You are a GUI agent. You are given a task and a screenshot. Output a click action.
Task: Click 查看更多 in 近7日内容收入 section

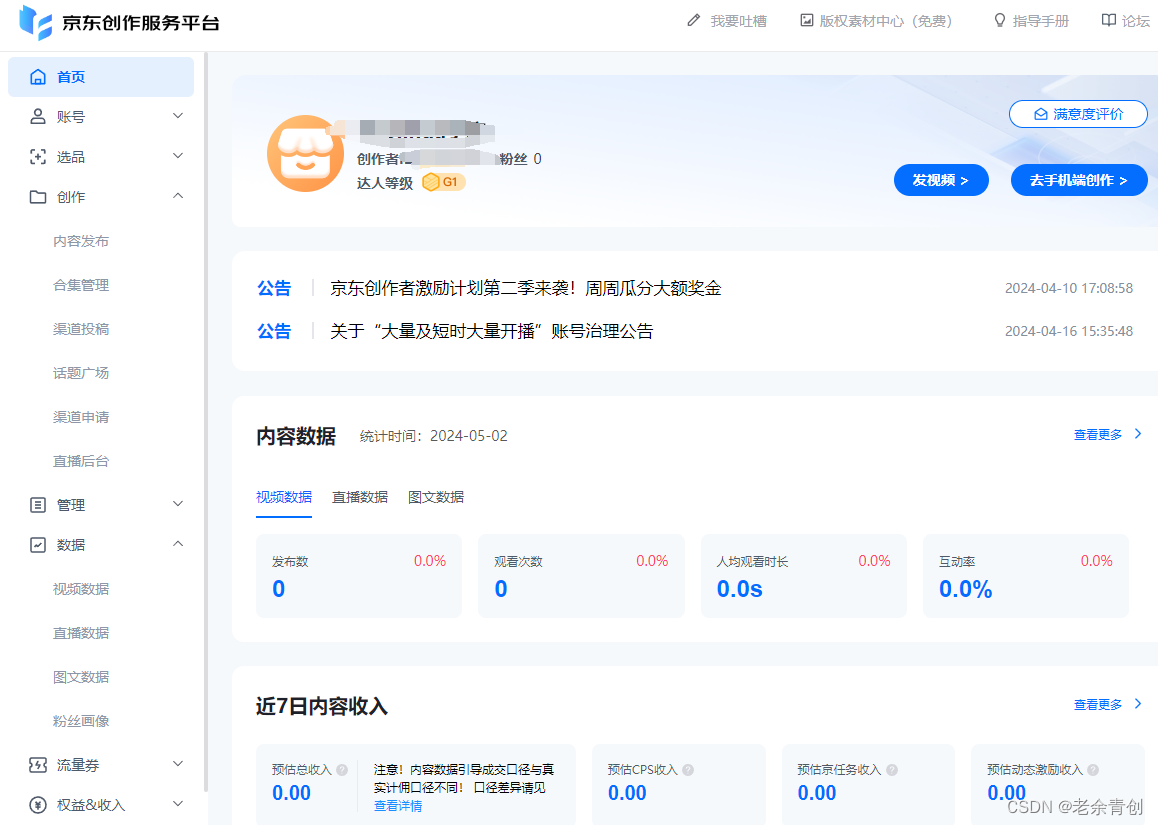(x=1098, y=705)
